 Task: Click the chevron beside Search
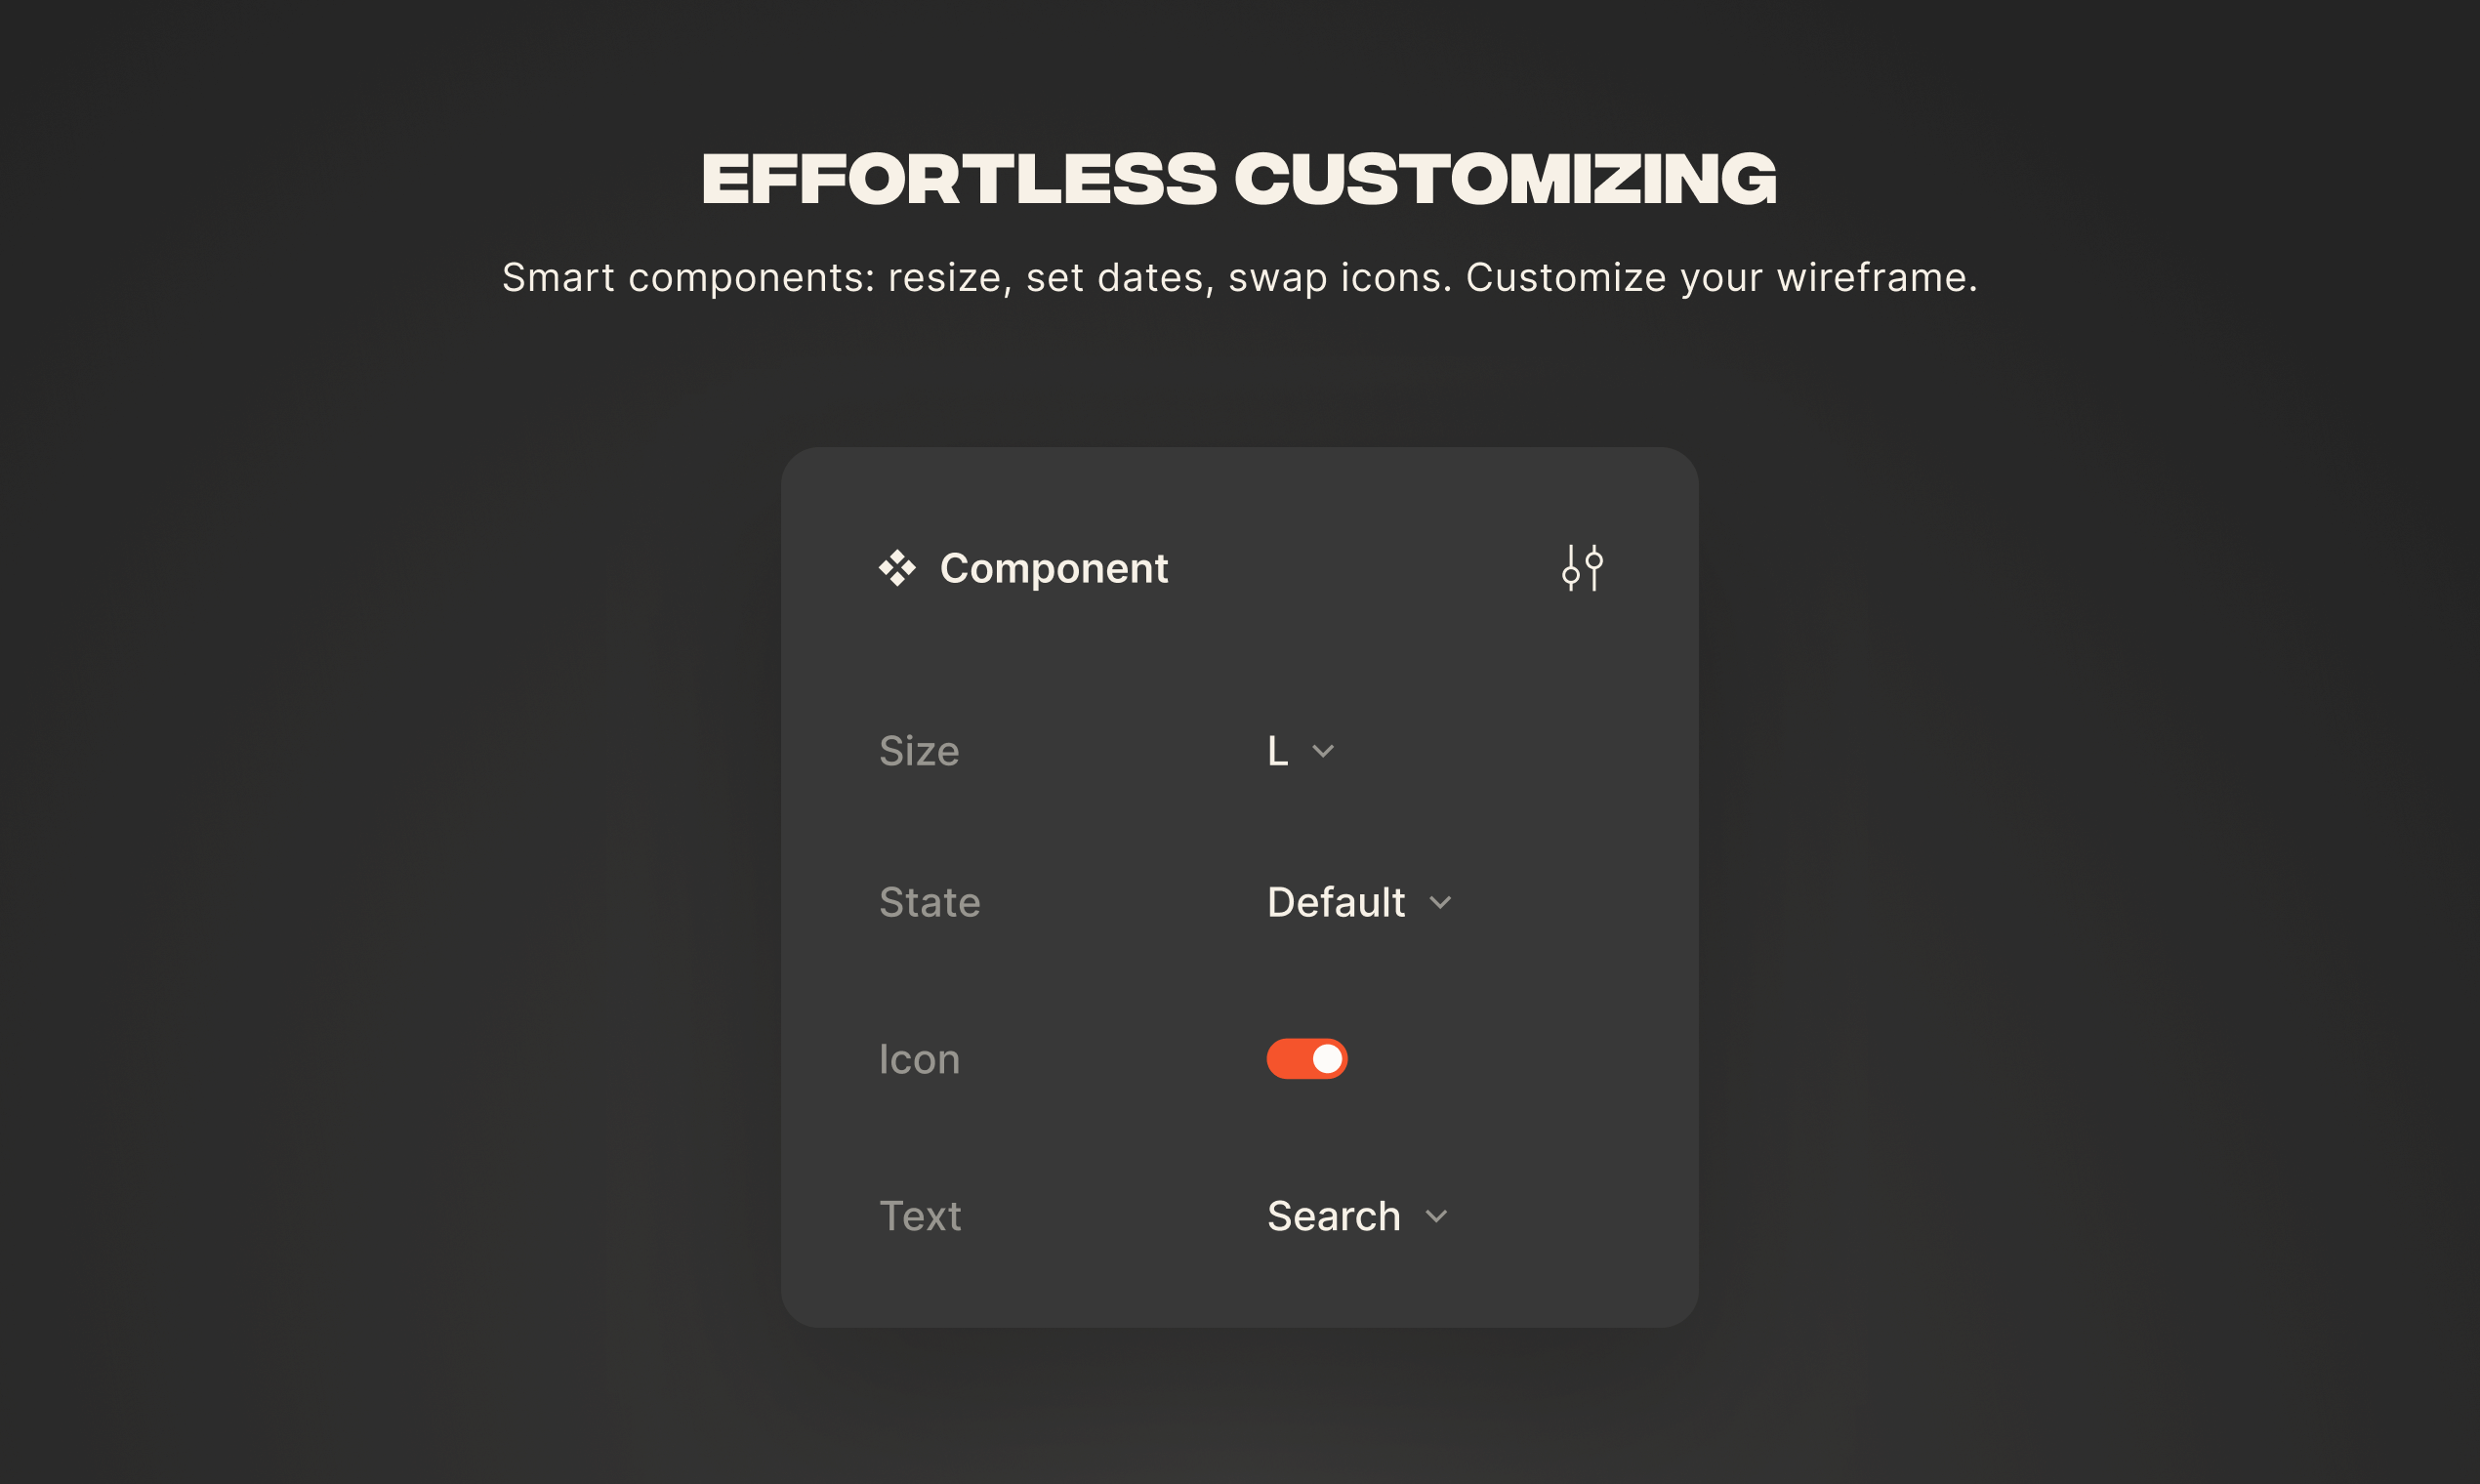click(1437, 1216)
